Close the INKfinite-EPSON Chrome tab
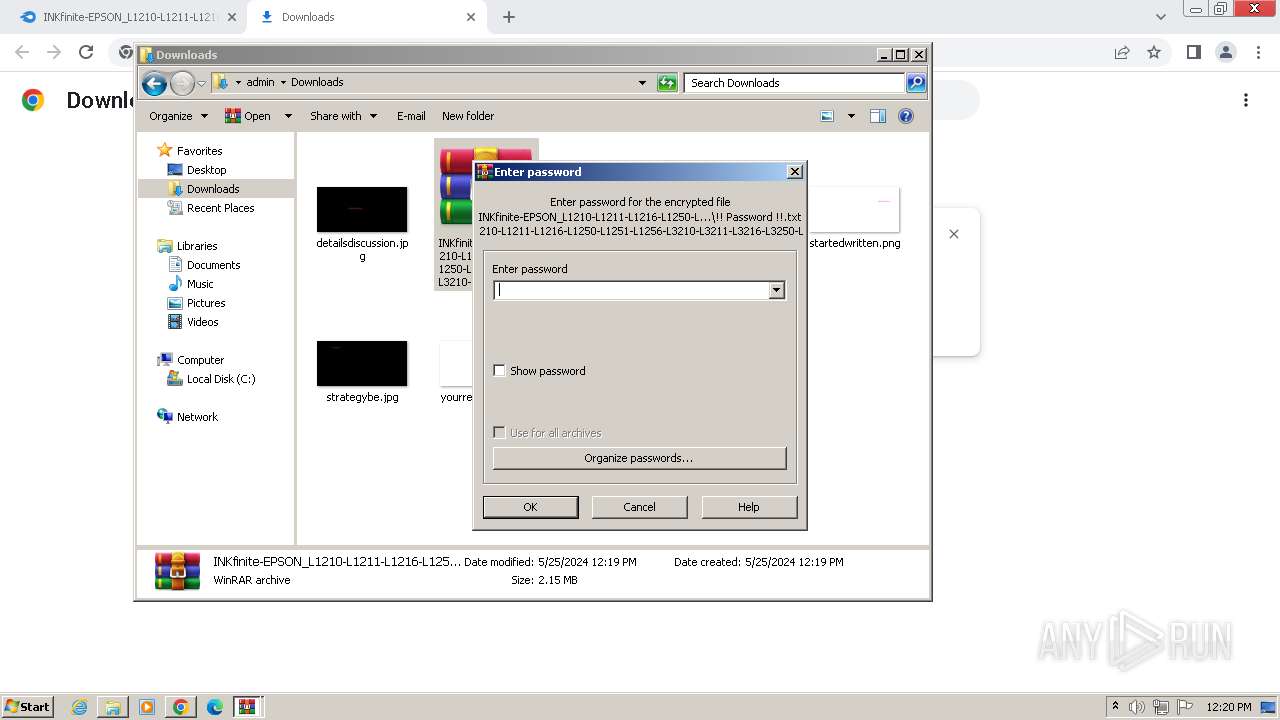Screen dimensions: 1280x720 coord(231,17)
